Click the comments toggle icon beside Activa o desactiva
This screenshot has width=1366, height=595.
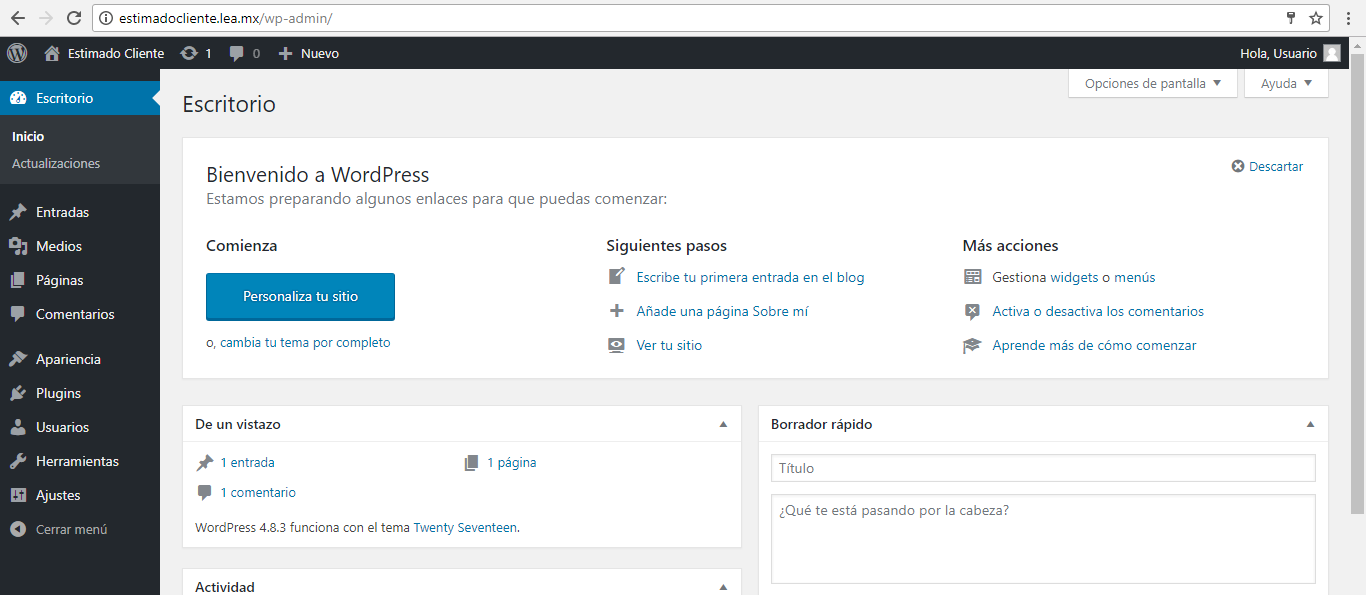tap(972, 311)
